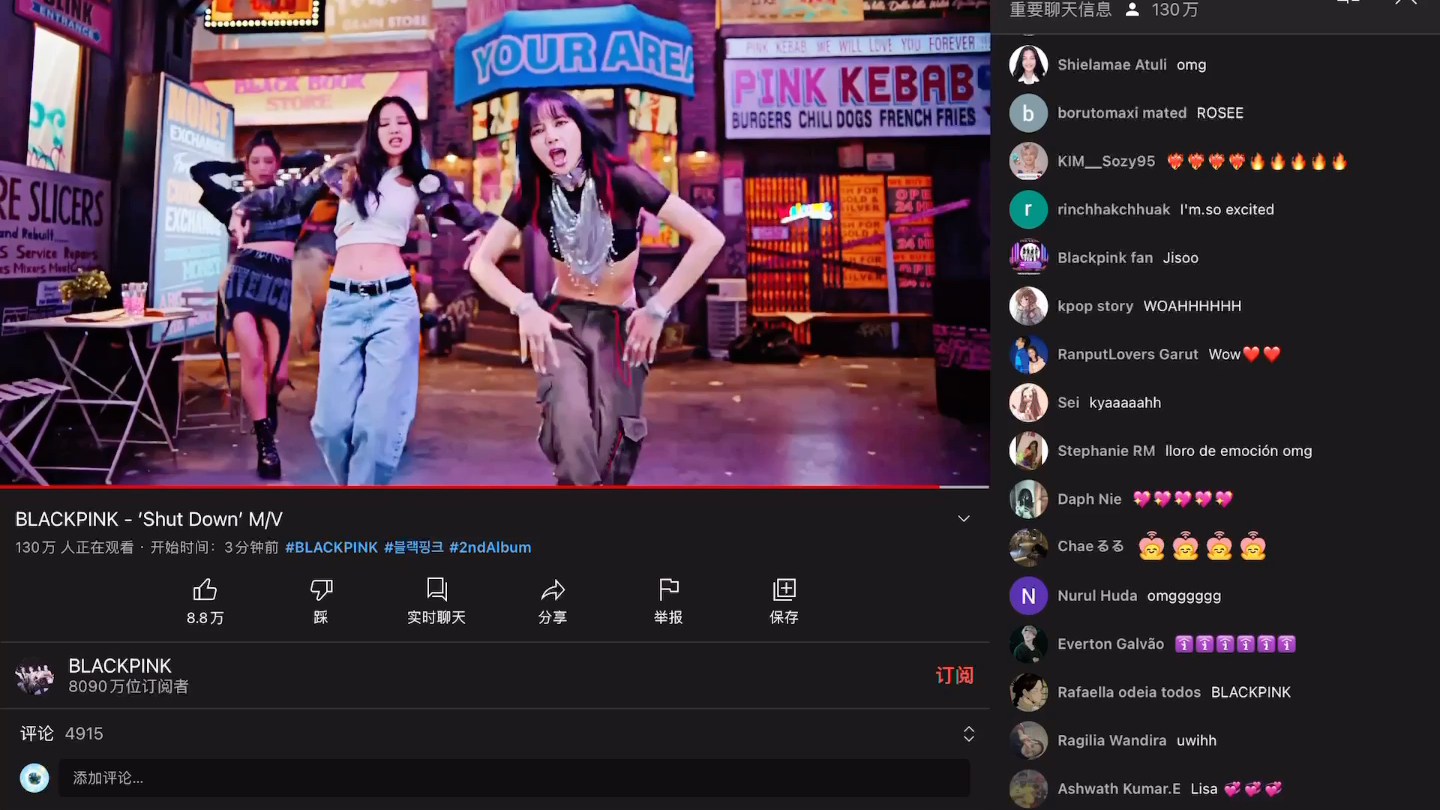Open Nurul Huda's purple avatar
Screen dimensions: 1440x810
click(x=1028, y=596)
